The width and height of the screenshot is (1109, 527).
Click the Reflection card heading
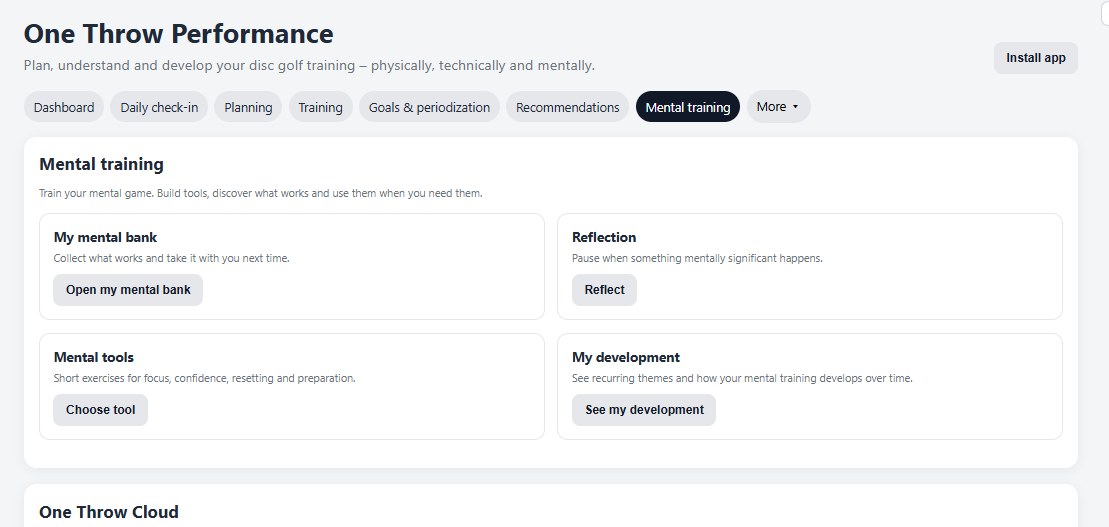pyautogui.click(x=604, y=237)
